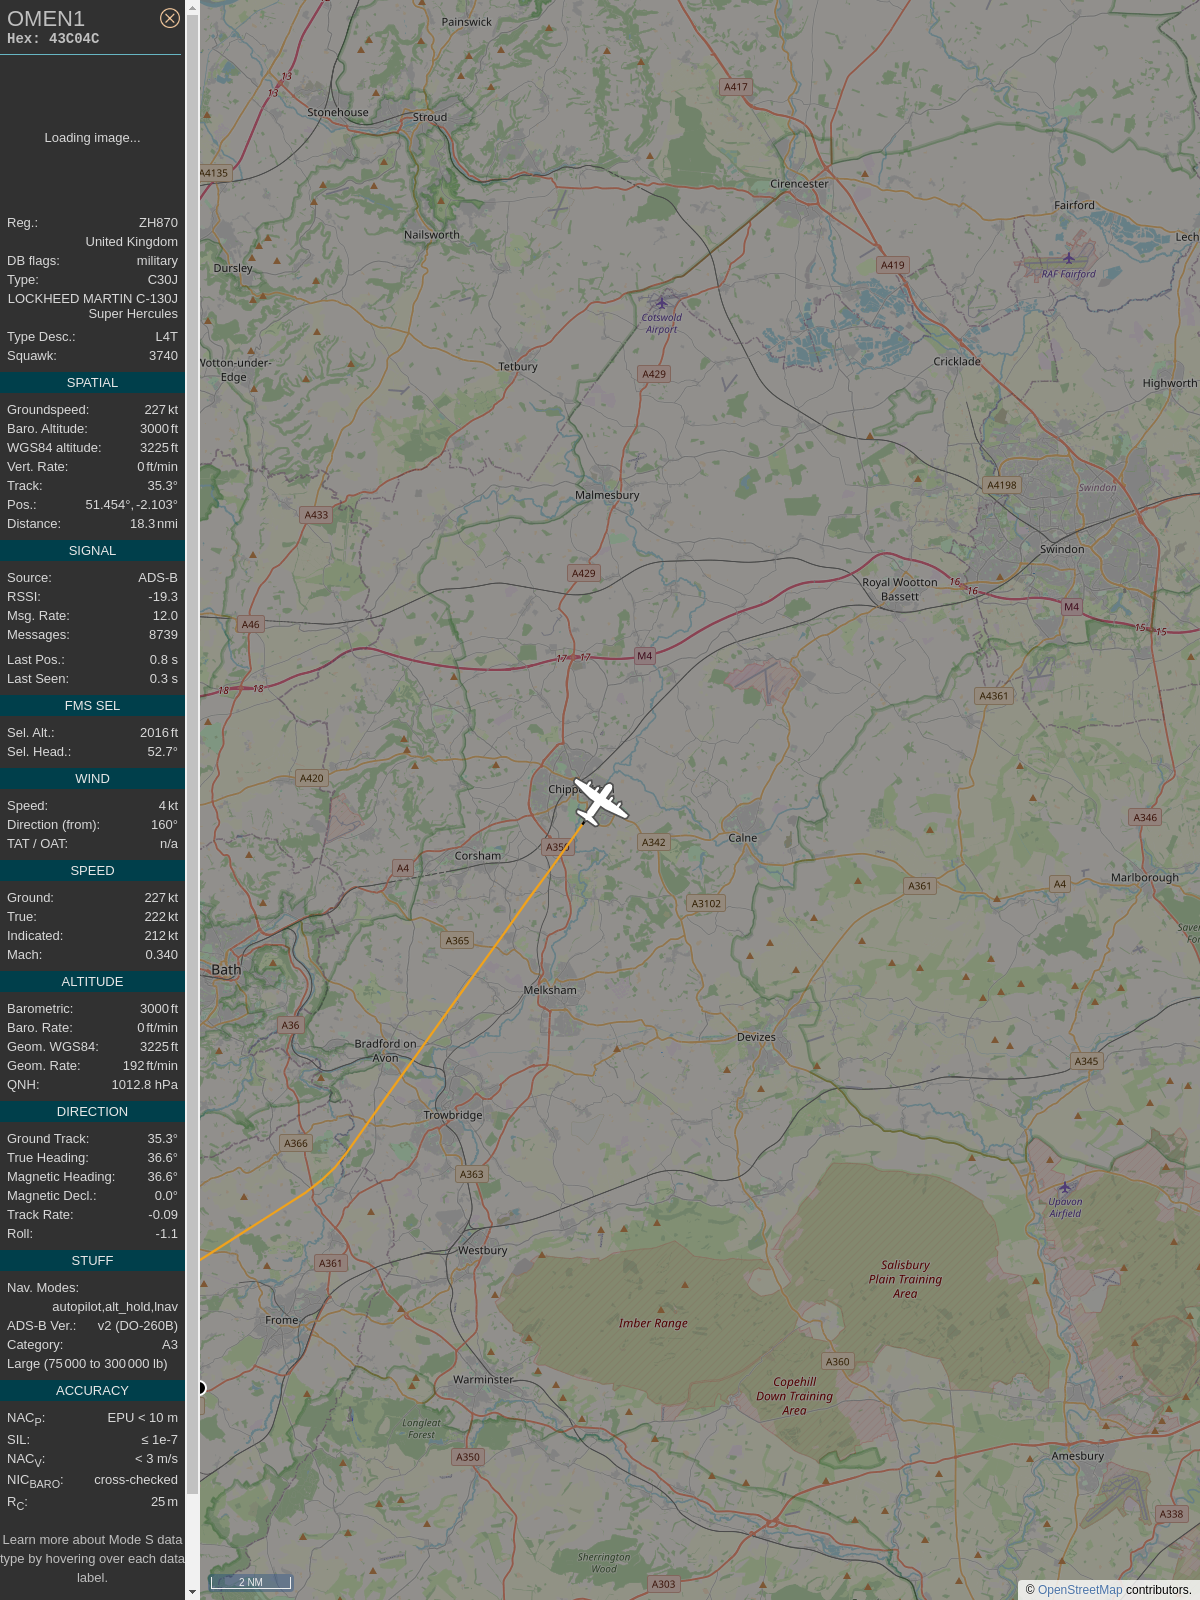Click the sidebar scrollbar down arrow
Viewport: 1200px width, 1600px height.
coord(192,1592)
